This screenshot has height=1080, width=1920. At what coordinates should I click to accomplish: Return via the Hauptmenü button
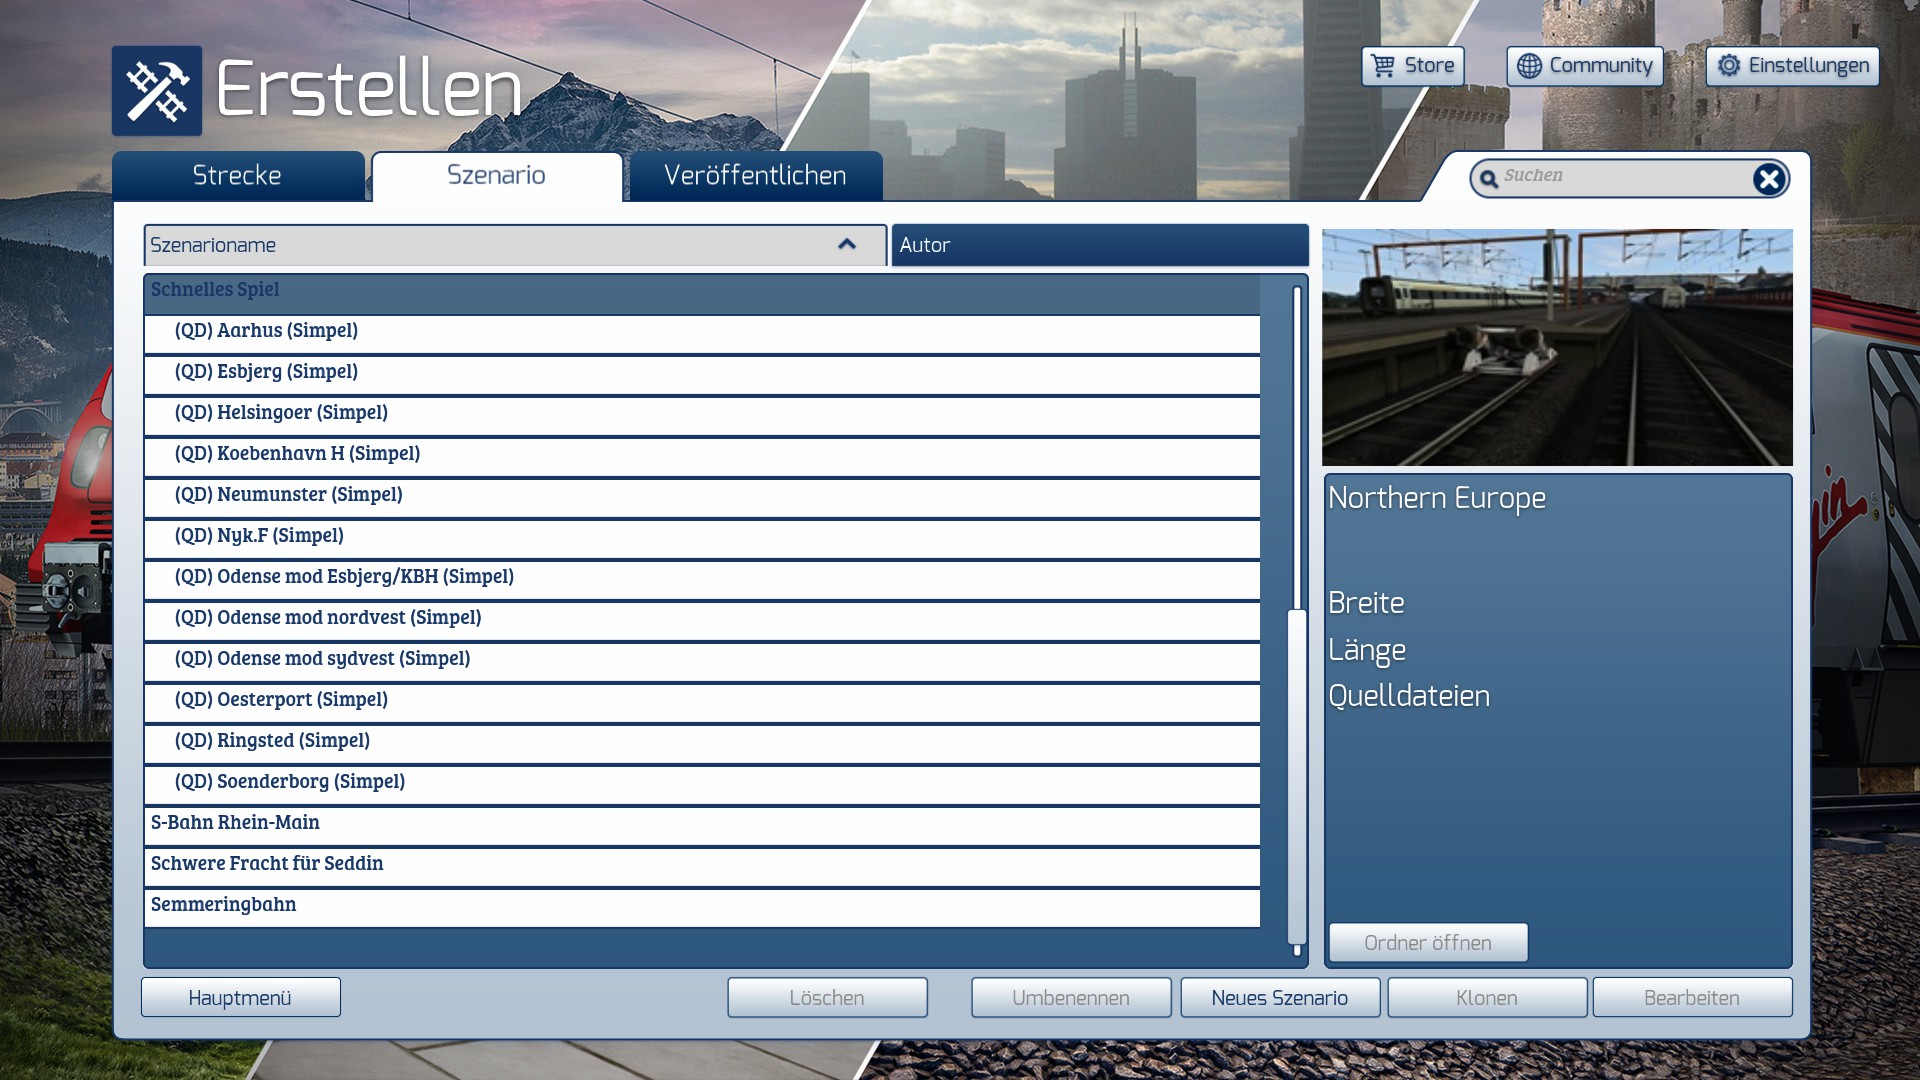240,997
